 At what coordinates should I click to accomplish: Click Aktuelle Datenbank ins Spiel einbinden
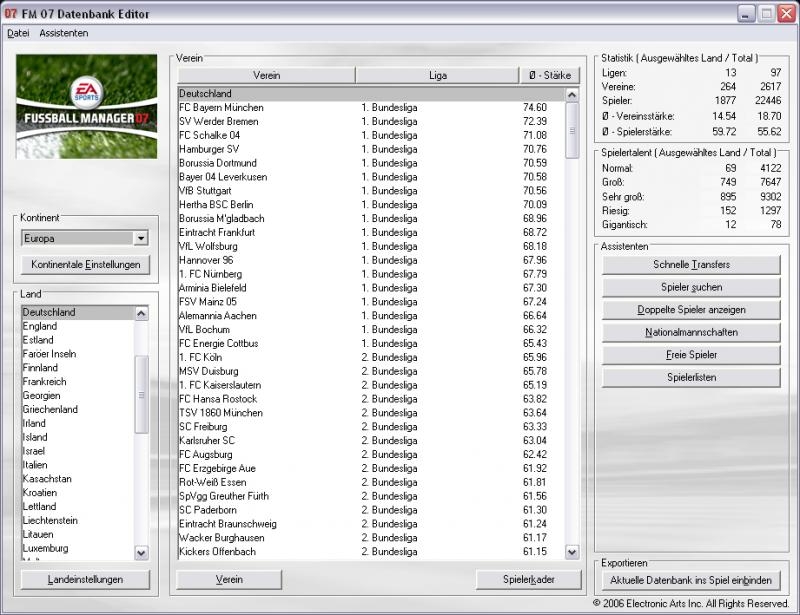coord(691,580)
